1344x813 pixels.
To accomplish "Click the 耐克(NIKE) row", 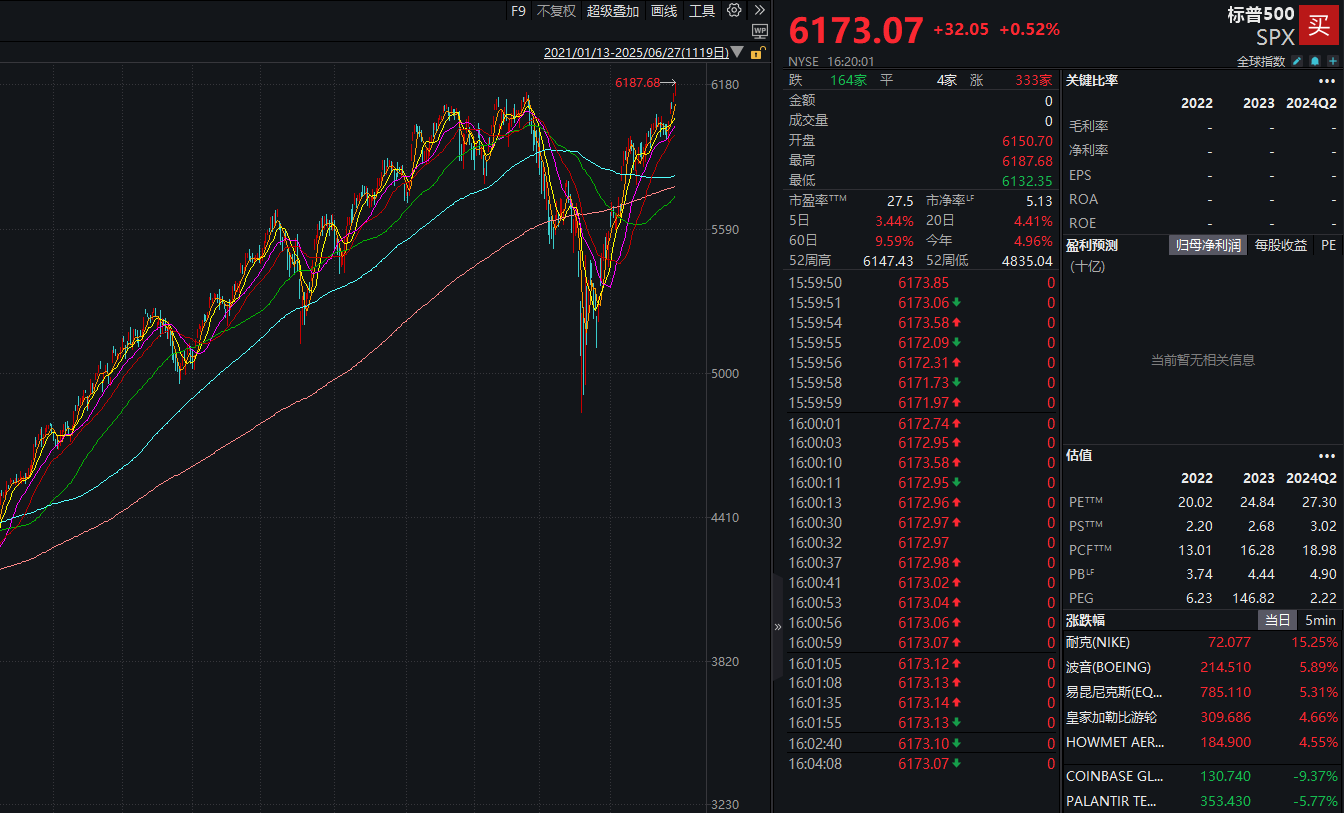I will pos(1202,642).
